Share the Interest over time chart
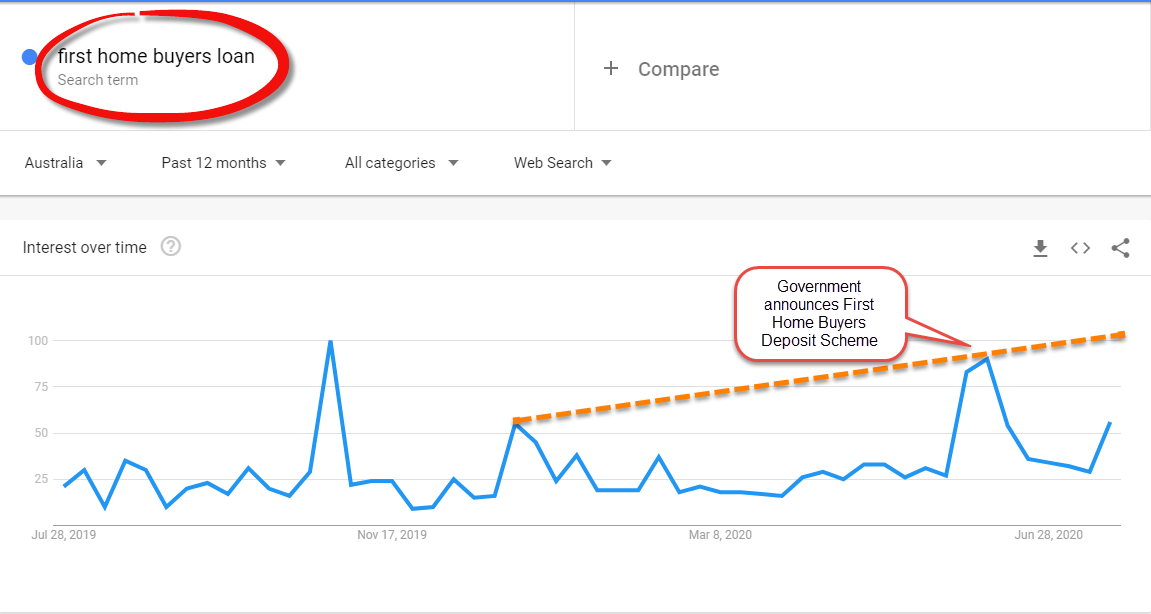The width and height of the screenshot is (1151, 614). tap(1120, 248)
